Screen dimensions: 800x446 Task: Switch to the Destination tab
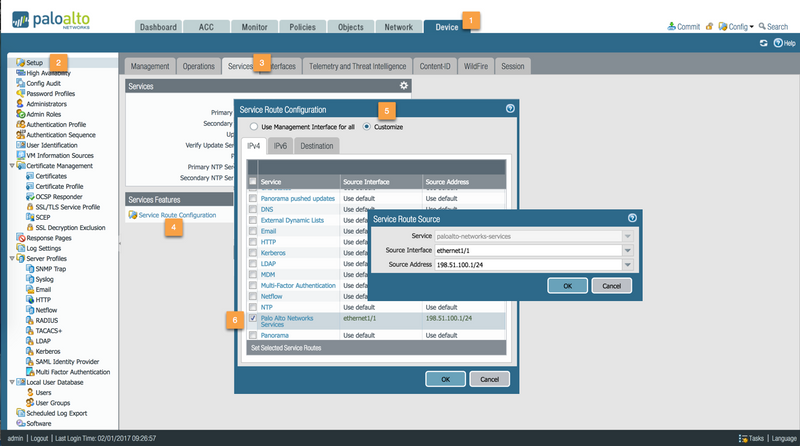316,146
